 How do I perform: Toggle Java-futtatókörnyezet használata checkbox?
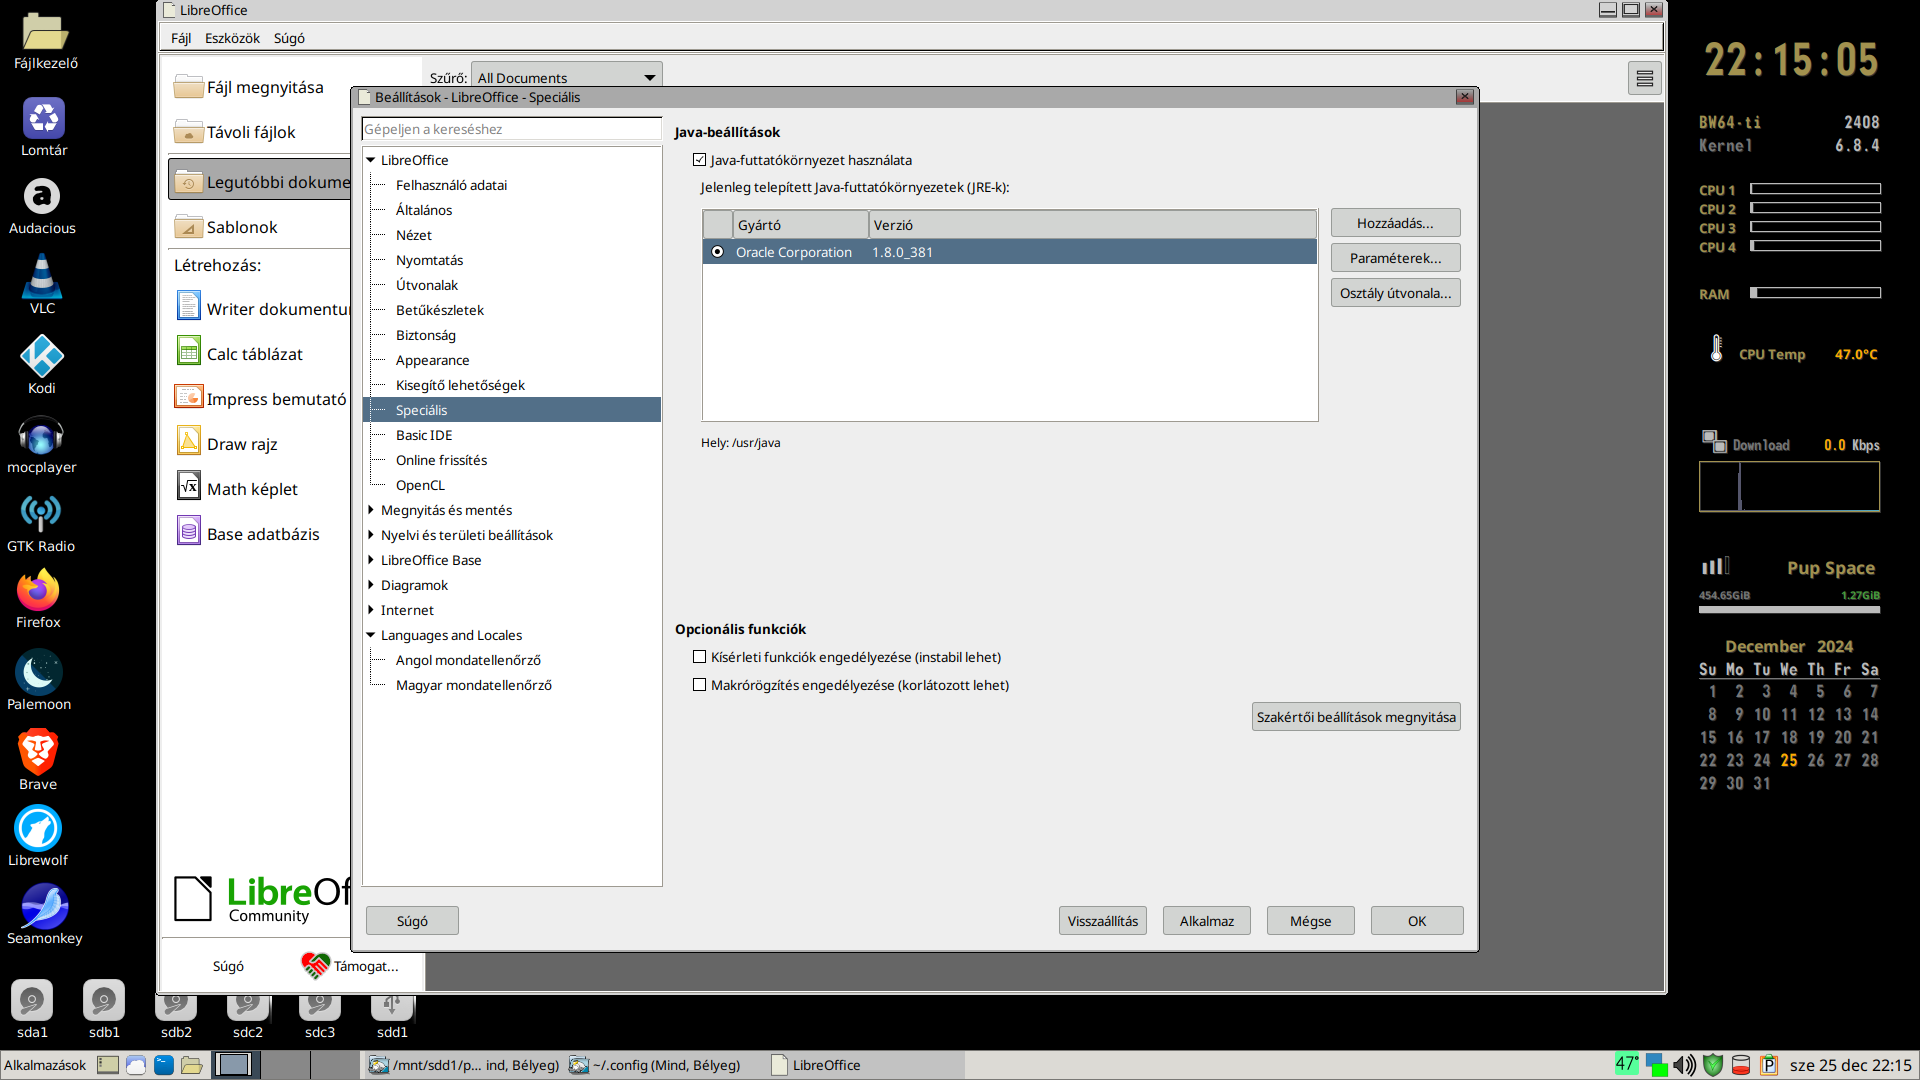[x=700, y=160]
